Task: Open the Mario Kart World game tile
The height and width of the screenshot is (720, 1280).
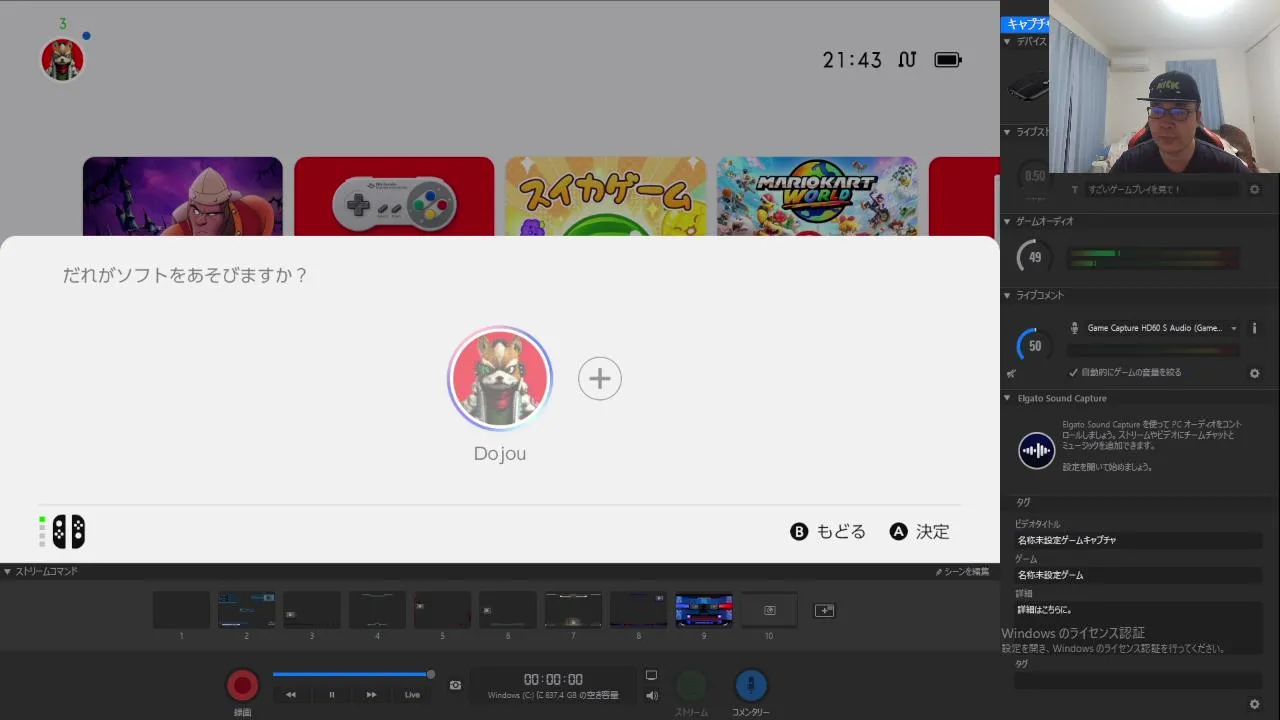Action: (x=817, y=196)
